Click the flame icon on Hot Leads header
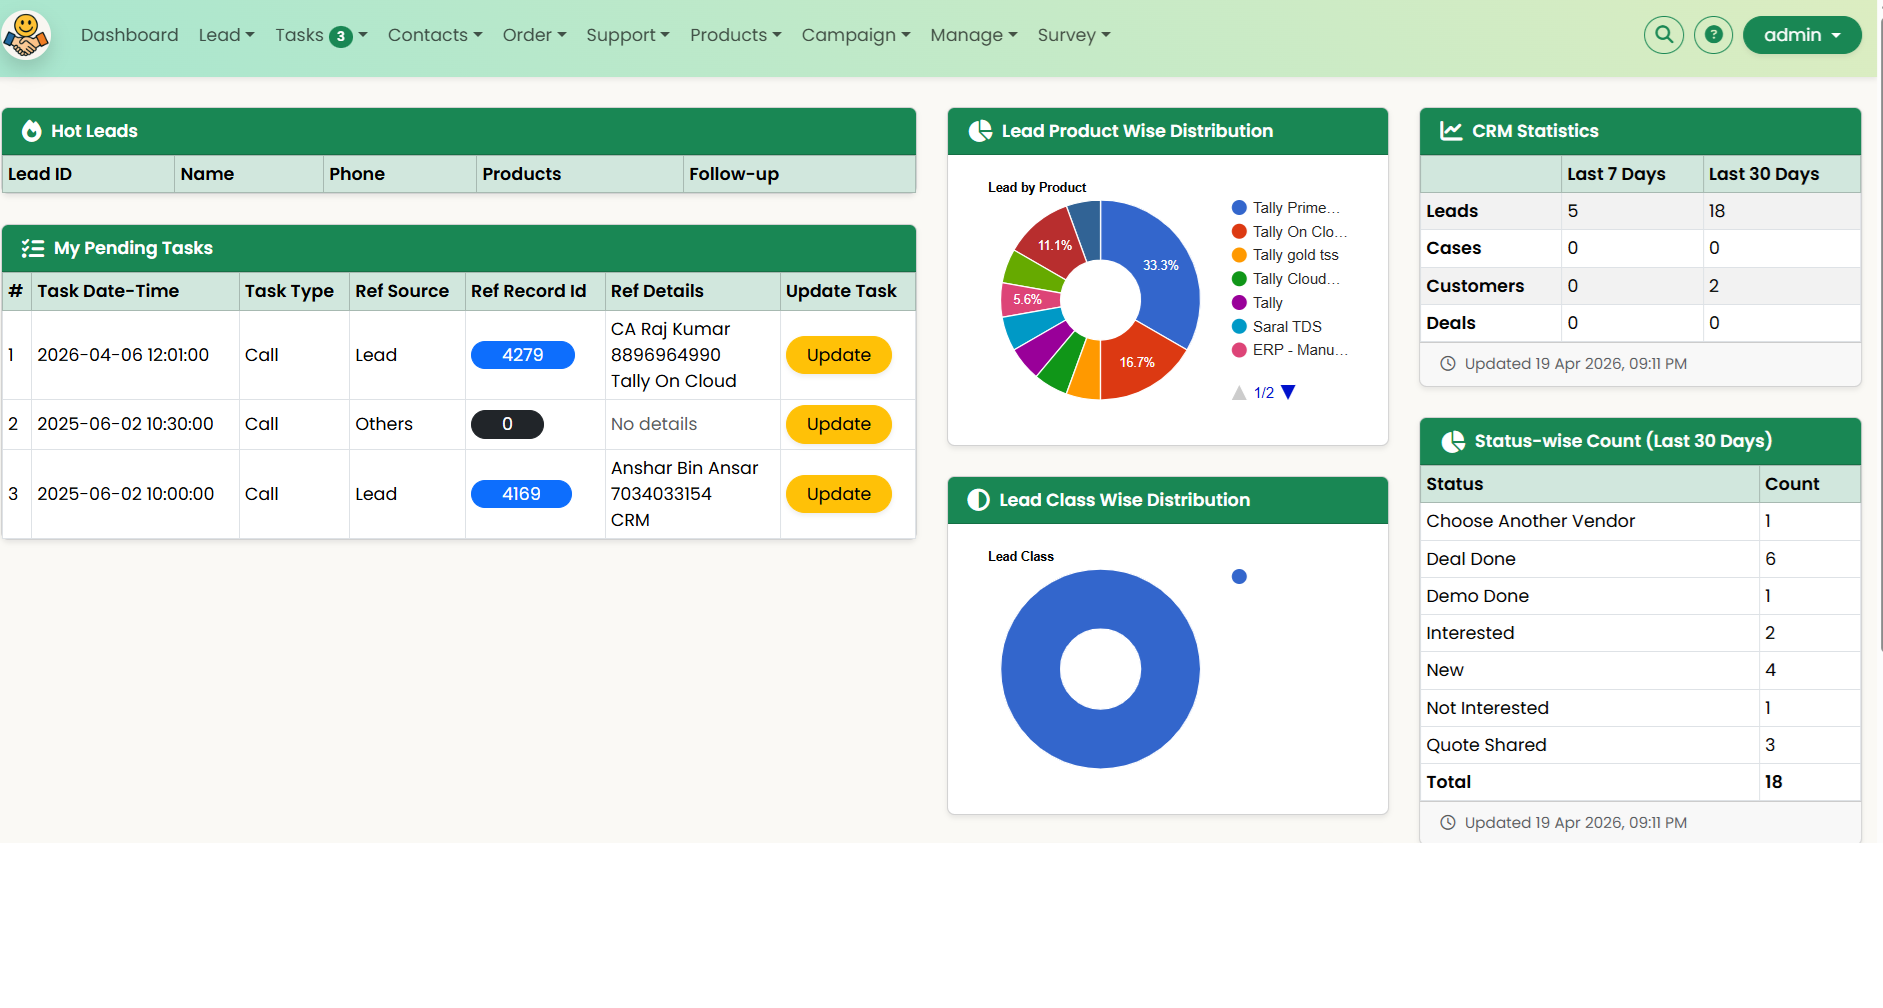 32,131
